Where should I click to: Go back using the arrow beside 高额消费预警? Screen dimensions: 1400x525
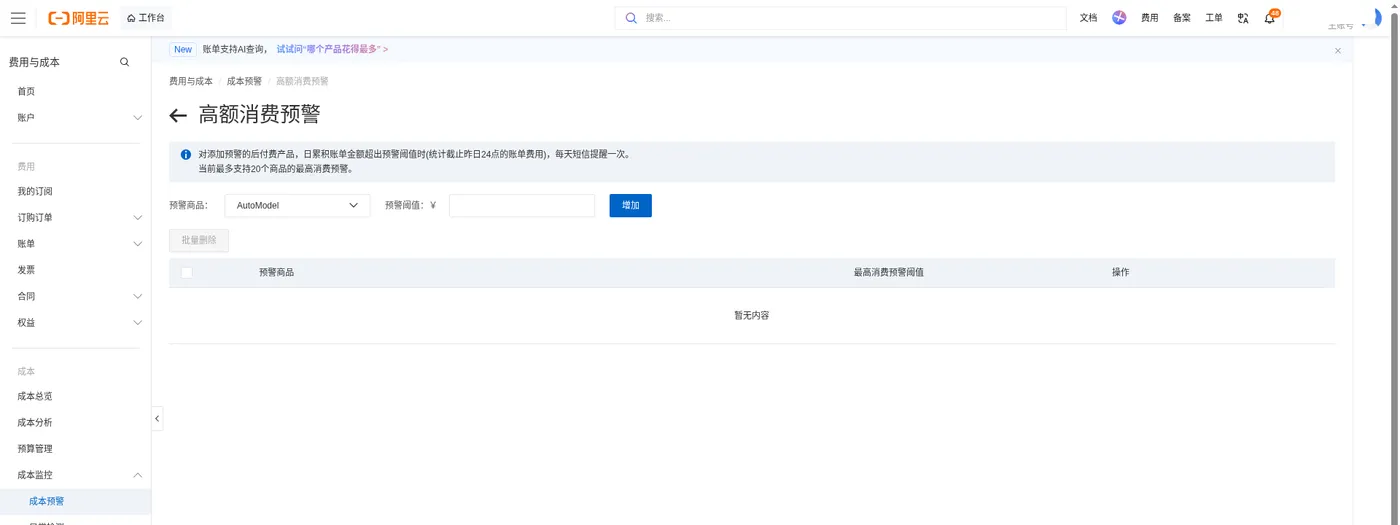(178, 115)
